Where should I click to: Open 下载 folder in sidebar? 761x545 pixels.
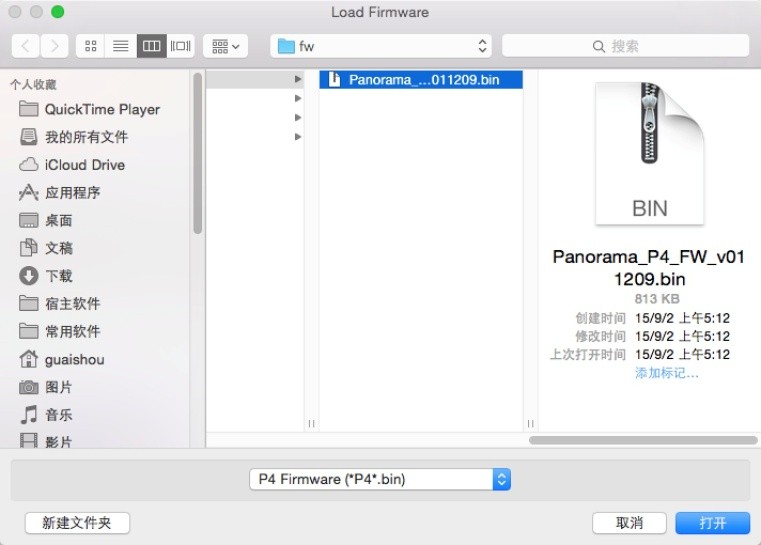[58, 276]
